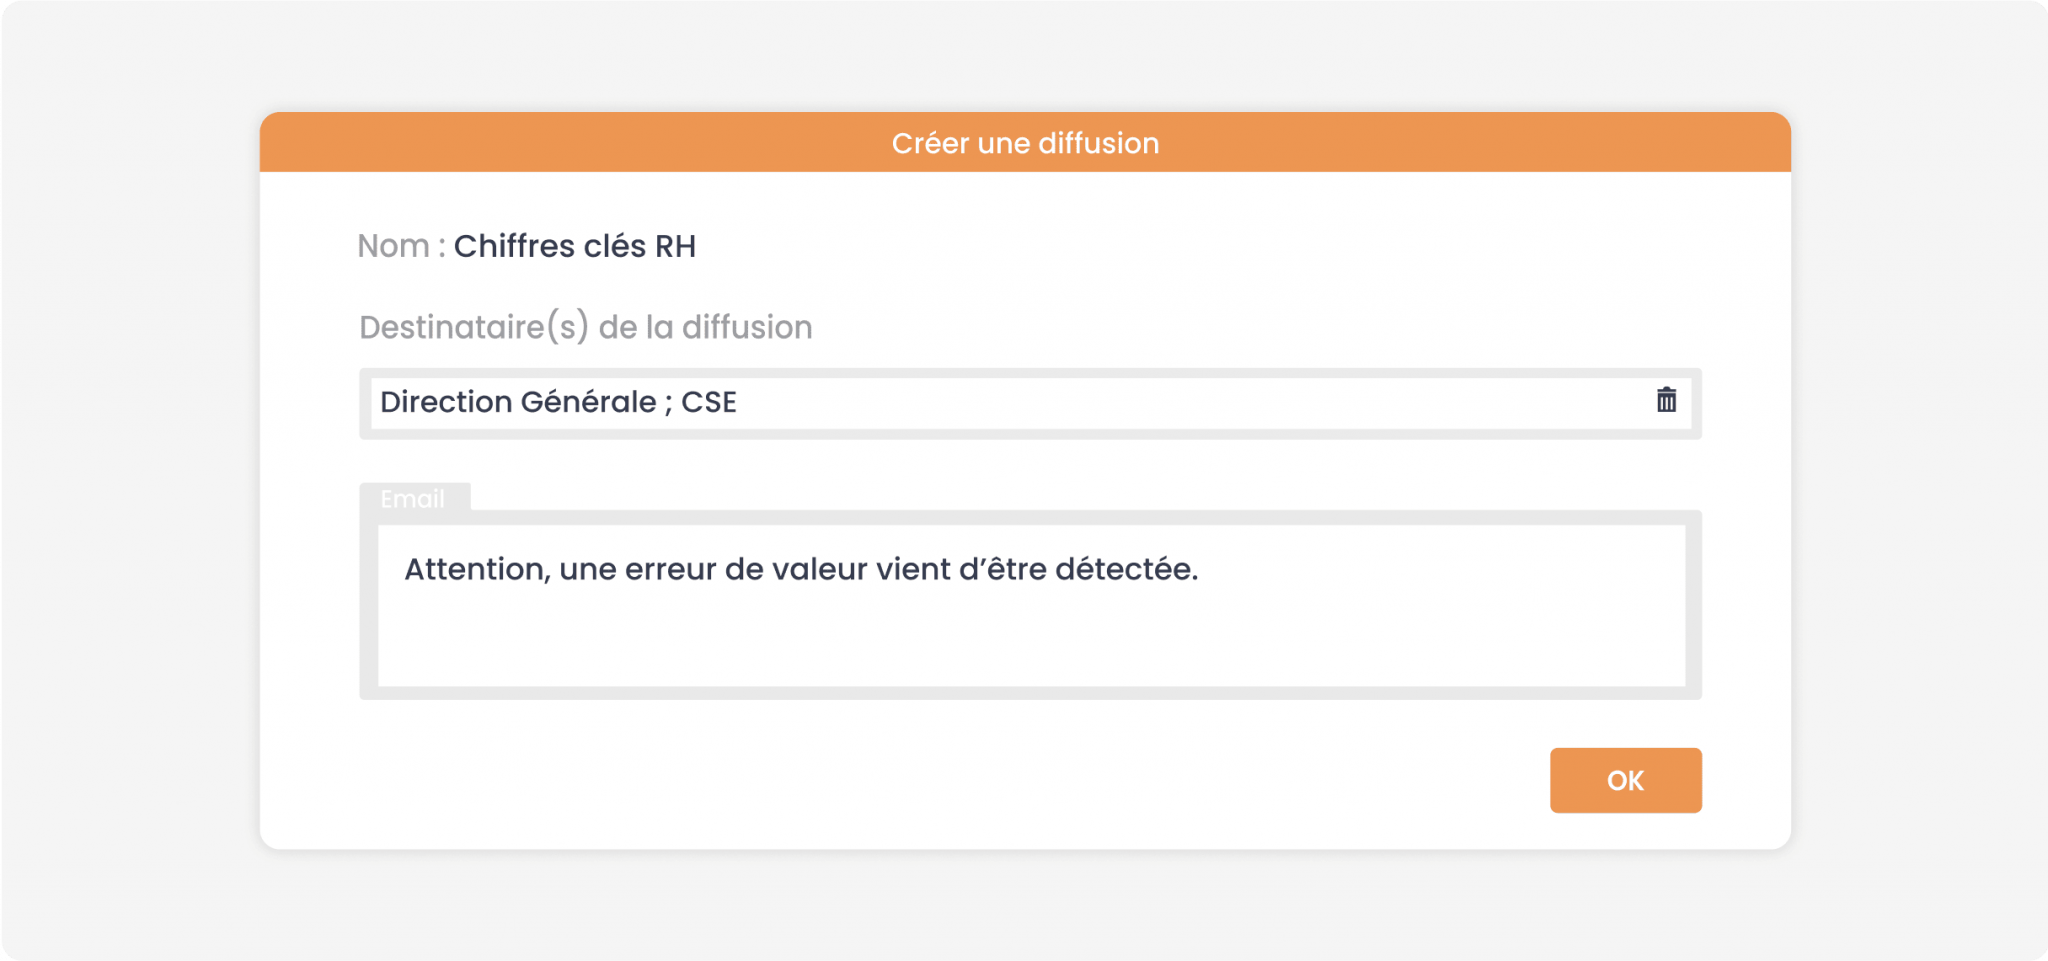Click the 'Direction Générale' recipient text
Image resolution: width=2048 pixels, height=961 pixels.
click(x=518, y=402)
